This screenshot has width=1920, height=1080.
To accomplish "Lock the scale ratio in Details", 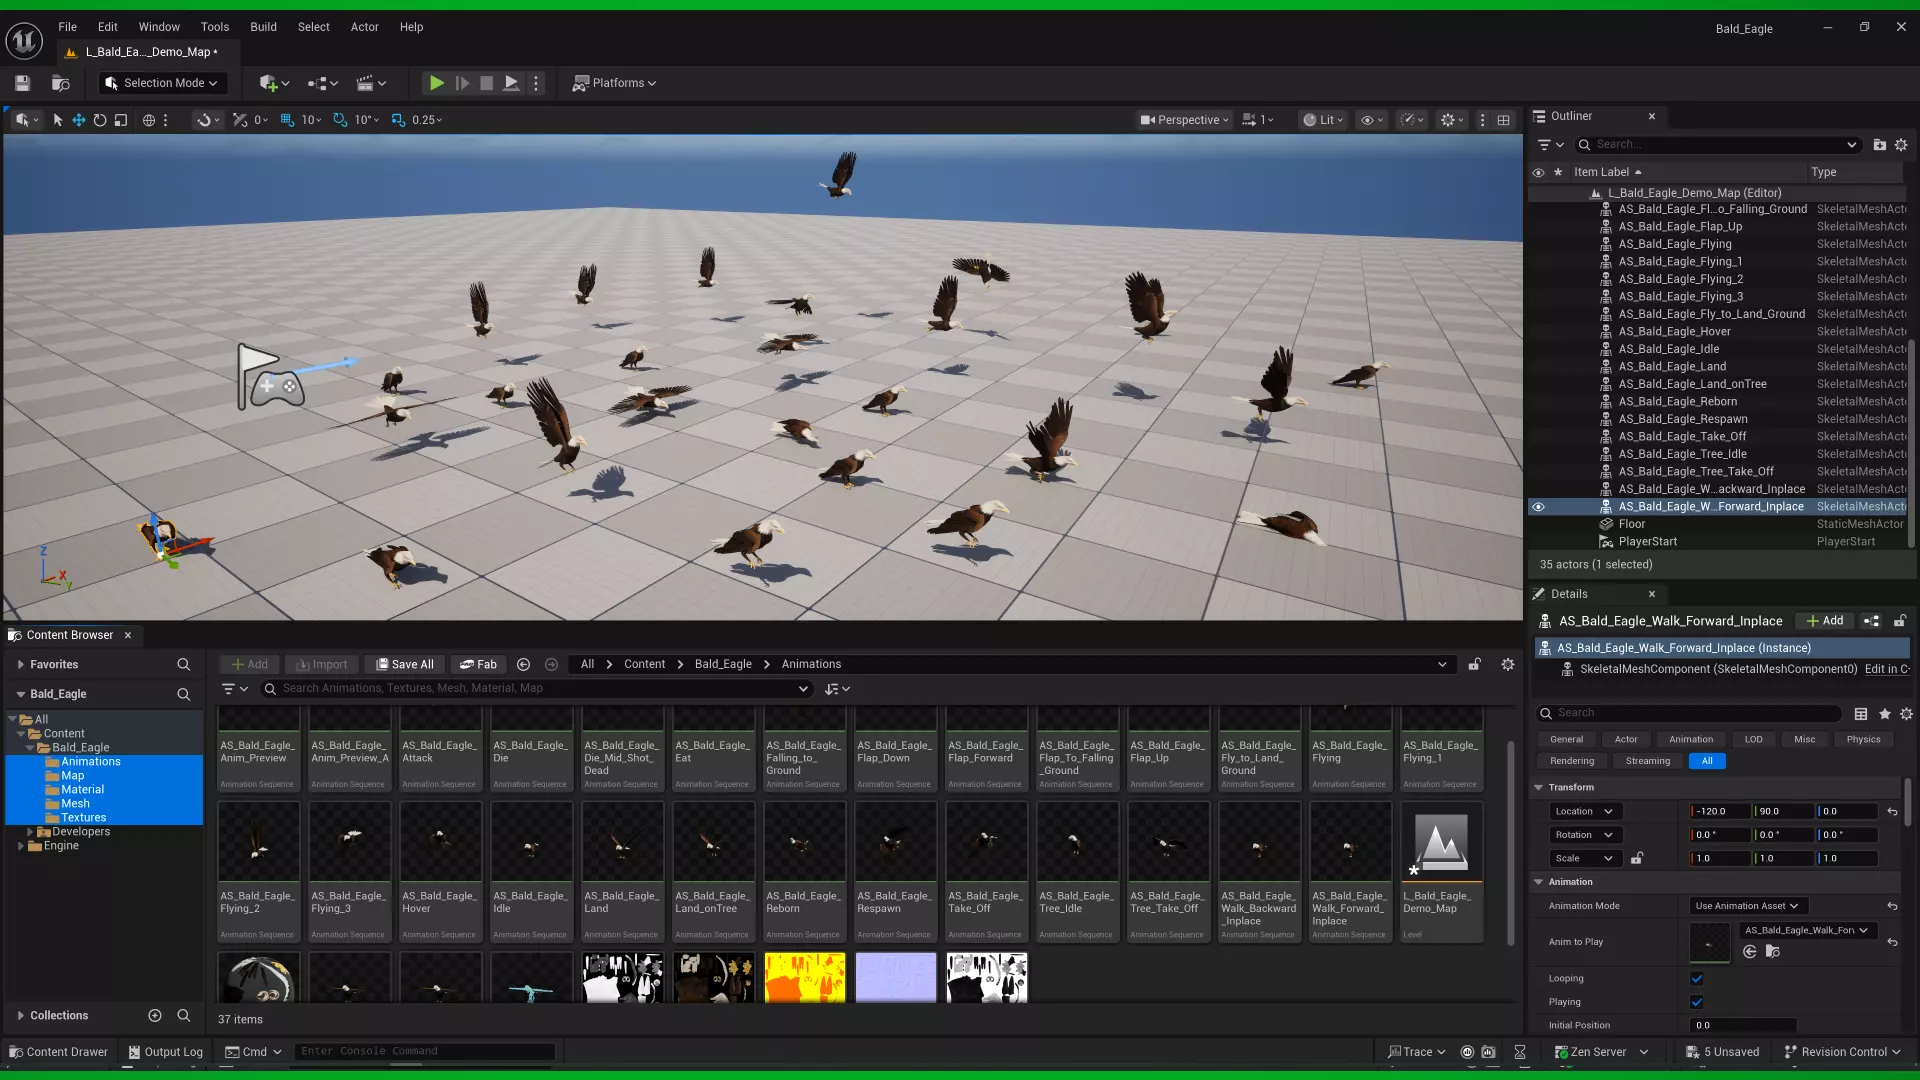I will coord(1637,858).
